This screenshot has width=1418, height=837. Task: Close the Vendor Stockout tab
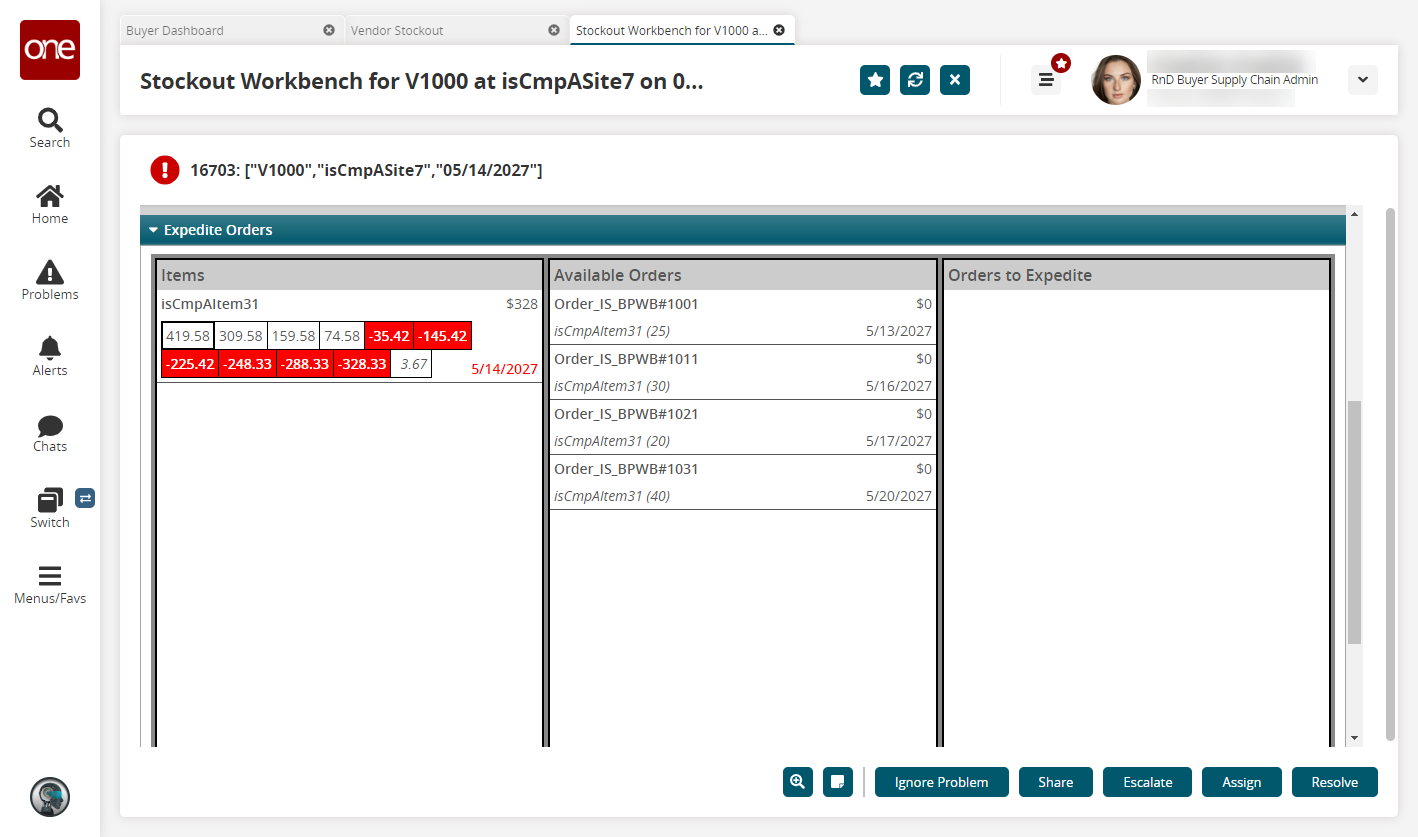tap(554, 30)
